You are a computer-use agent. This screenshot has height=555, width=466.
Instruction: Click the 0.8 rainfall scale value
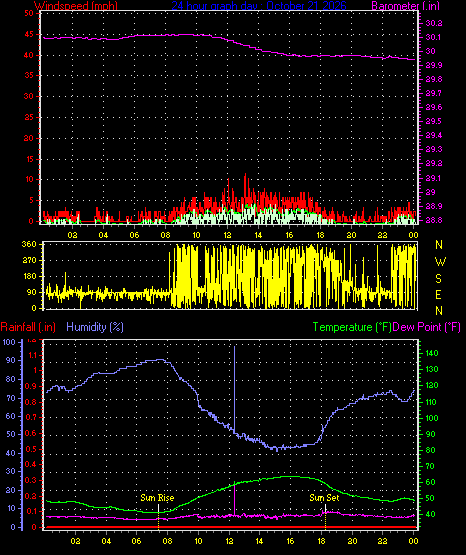[31, 402]
